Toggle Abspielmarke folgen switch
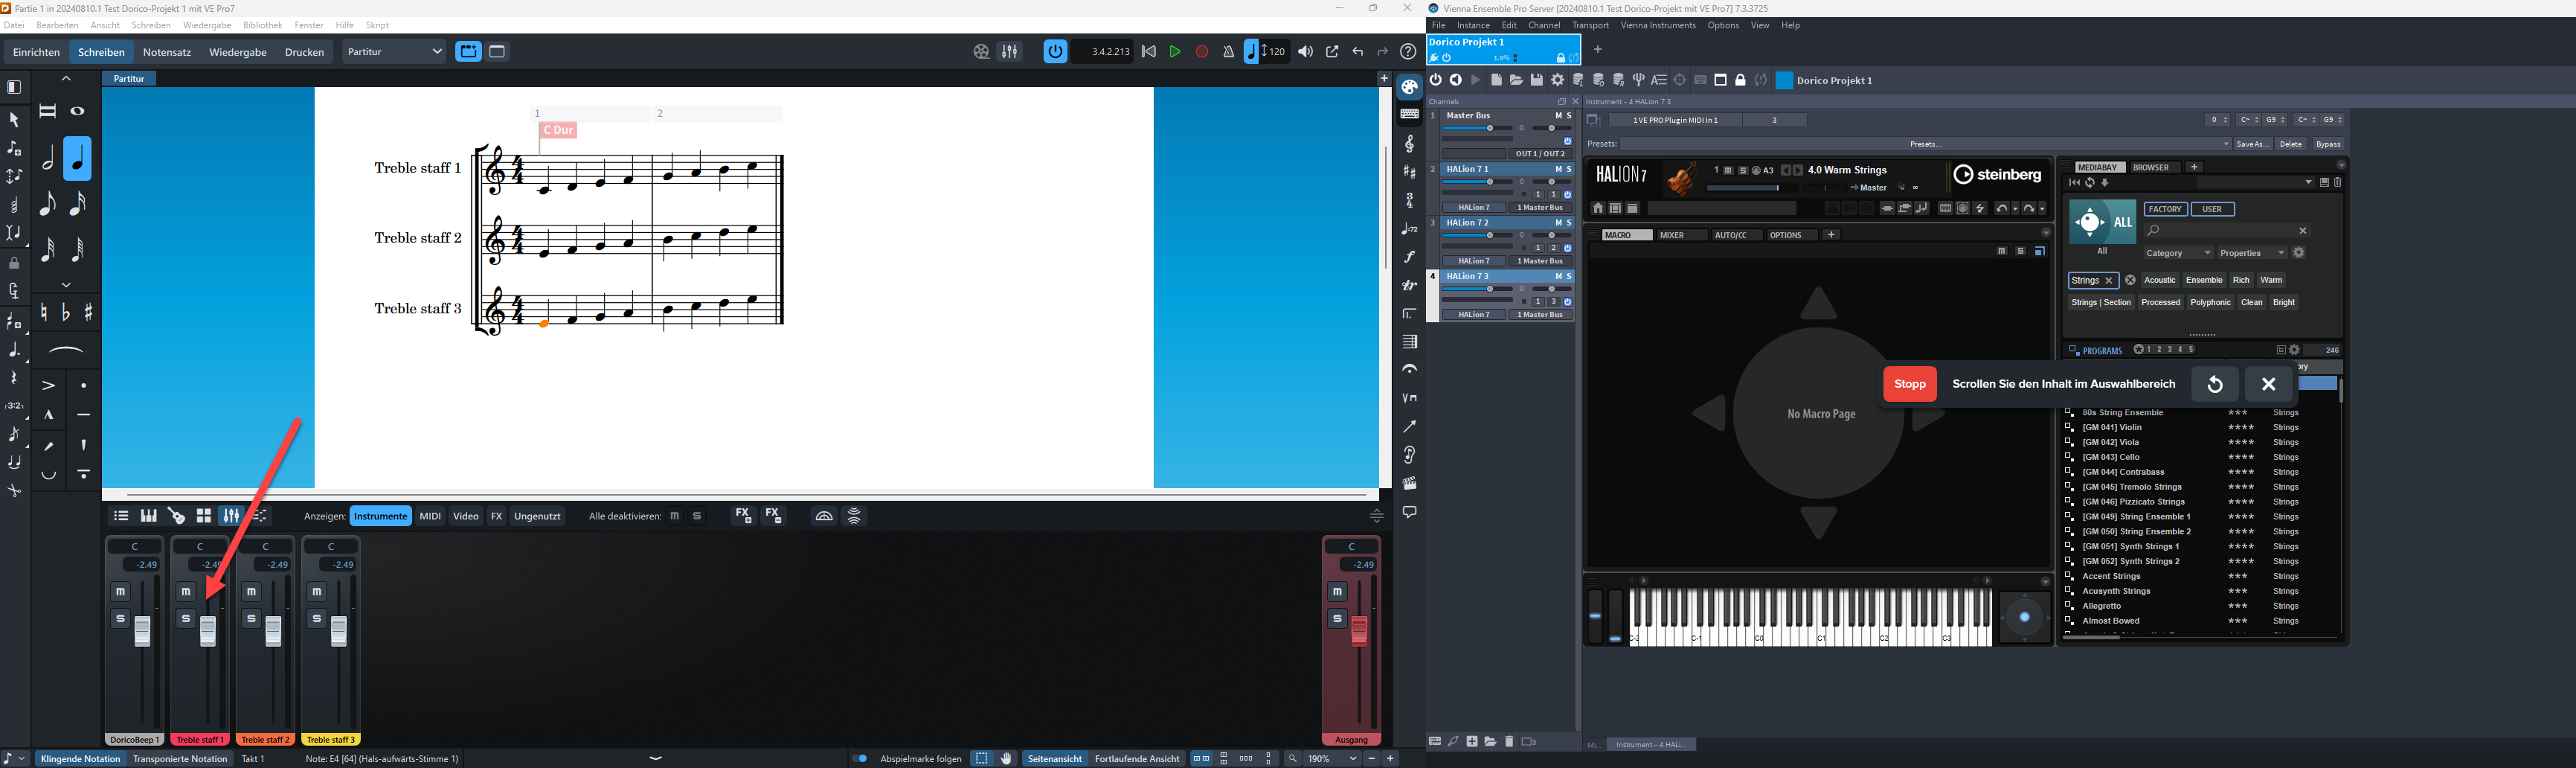The height and width of the screenshot is (768, 2576). coord(860,759)
